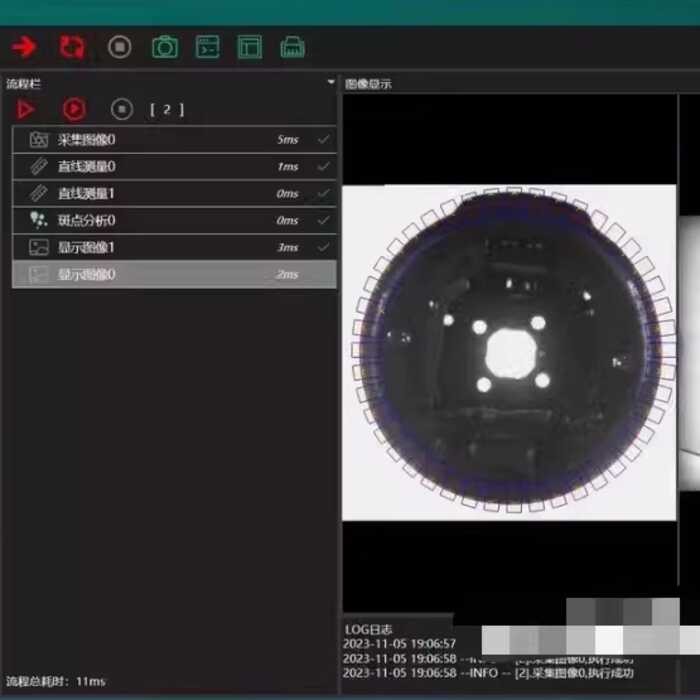Click the flow index label [ 2 ]
This screenshot has height=700, width=700.
(167, 110)
